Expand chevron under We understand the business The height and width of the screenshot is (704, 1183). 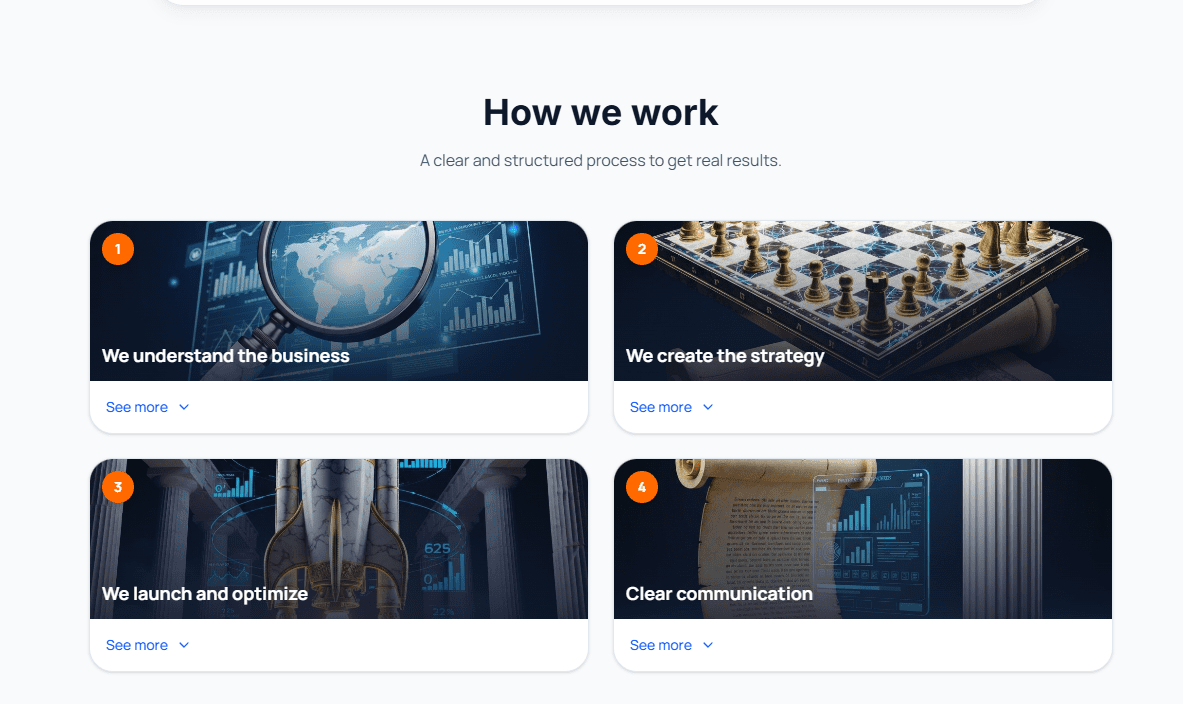[x=184, y=407]
